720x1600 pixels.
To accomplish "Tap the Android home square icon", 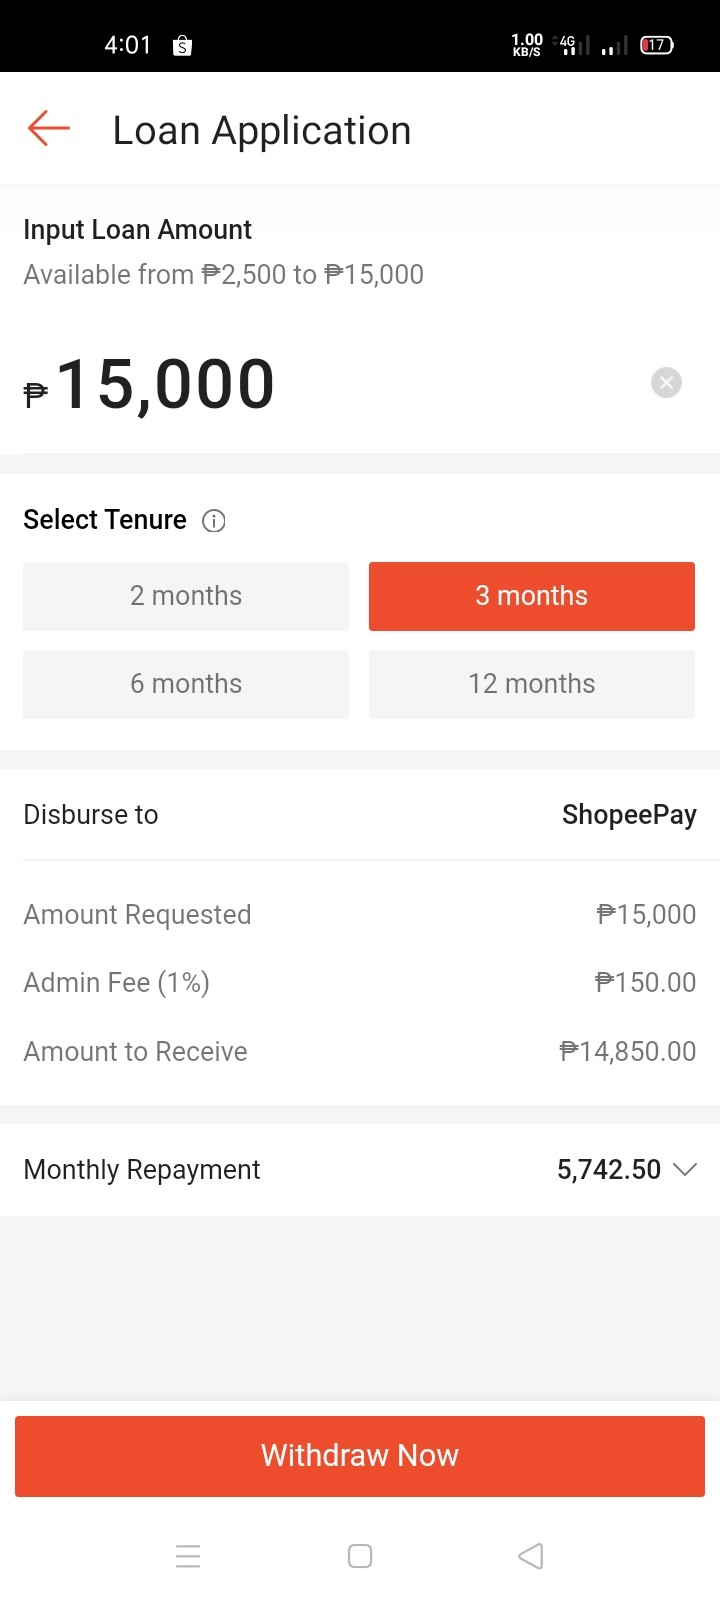I will [360, 1556].
